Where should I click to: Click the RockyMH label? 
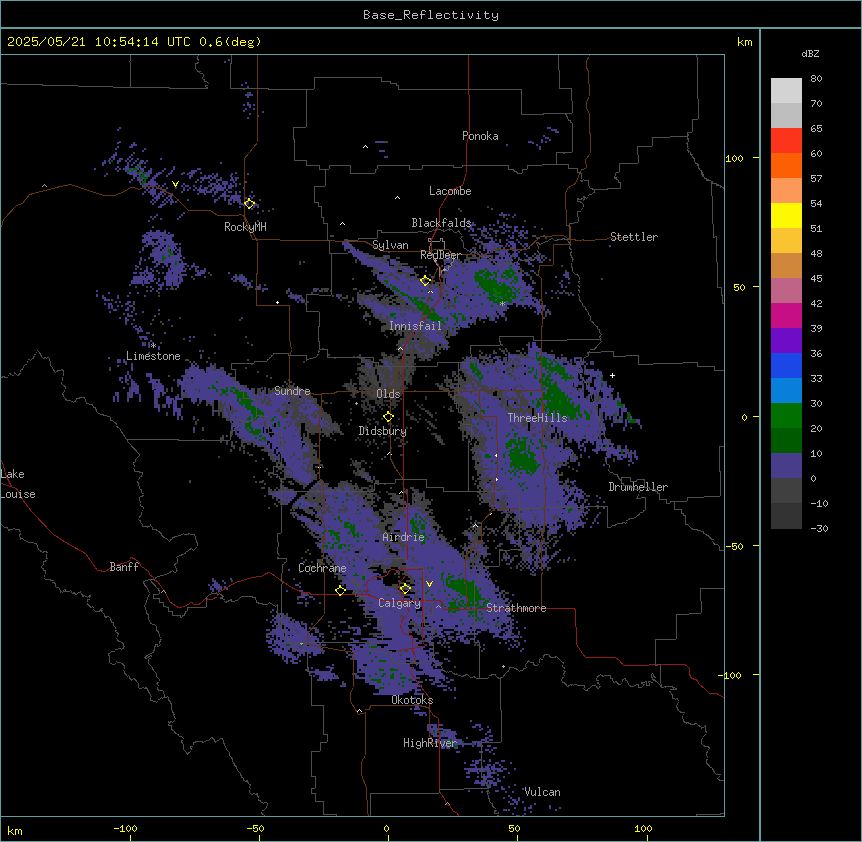245,227
